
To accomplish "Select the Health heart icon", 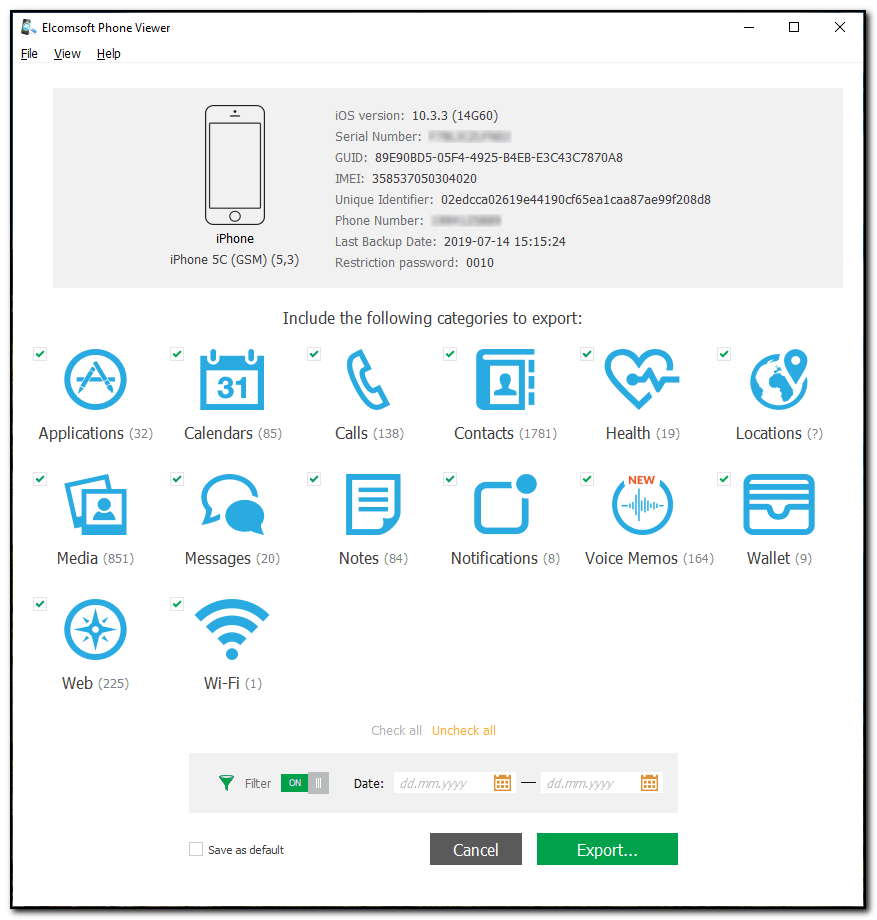I will pyautogui.click(x=641, y=381).
